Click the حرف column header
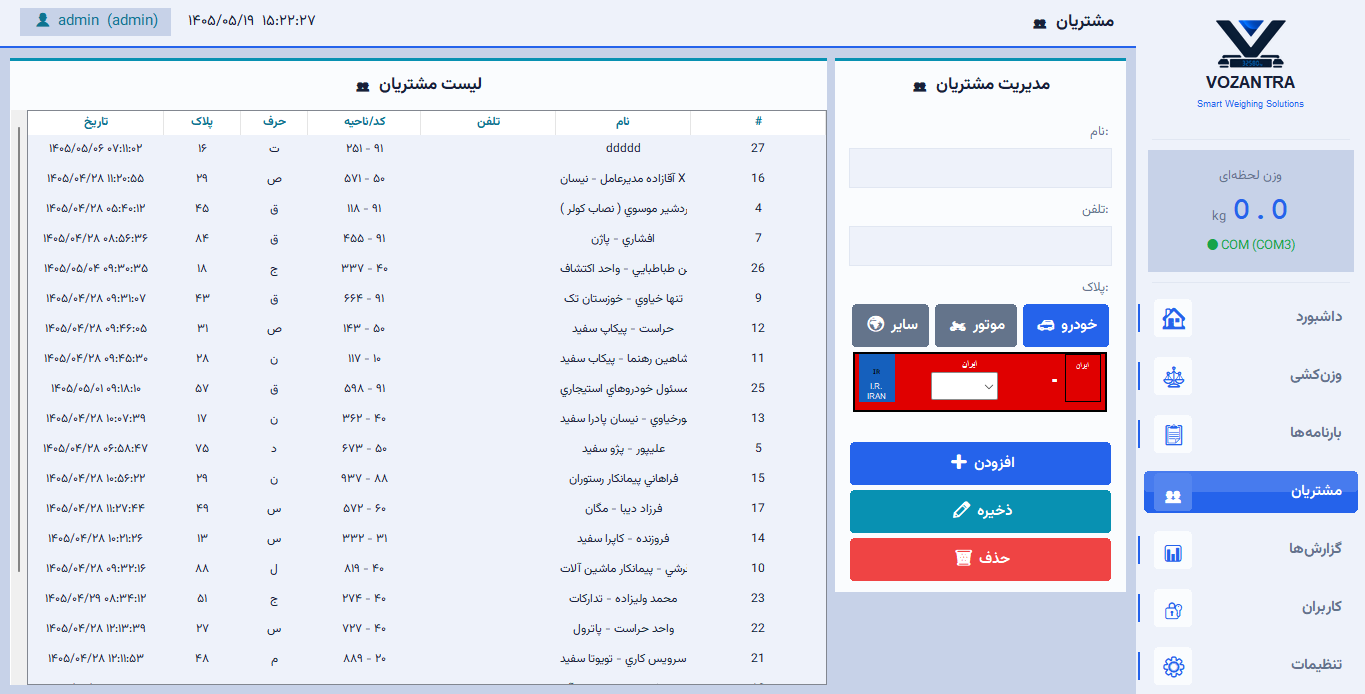This screenshot has height=694, width=1365. point(274,122)
